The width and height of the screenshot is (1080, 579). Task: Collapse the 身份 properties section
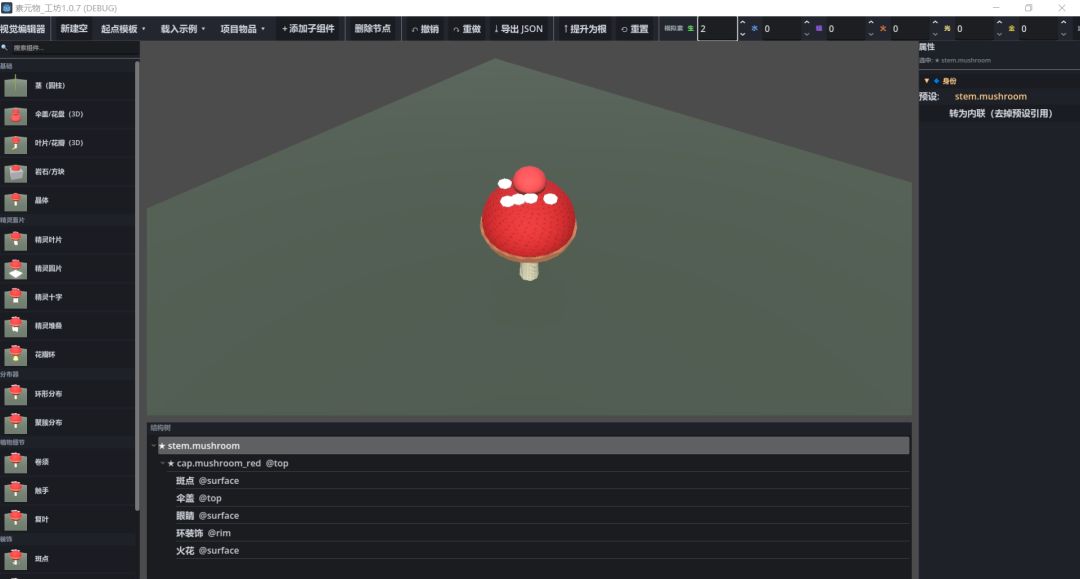926,81
